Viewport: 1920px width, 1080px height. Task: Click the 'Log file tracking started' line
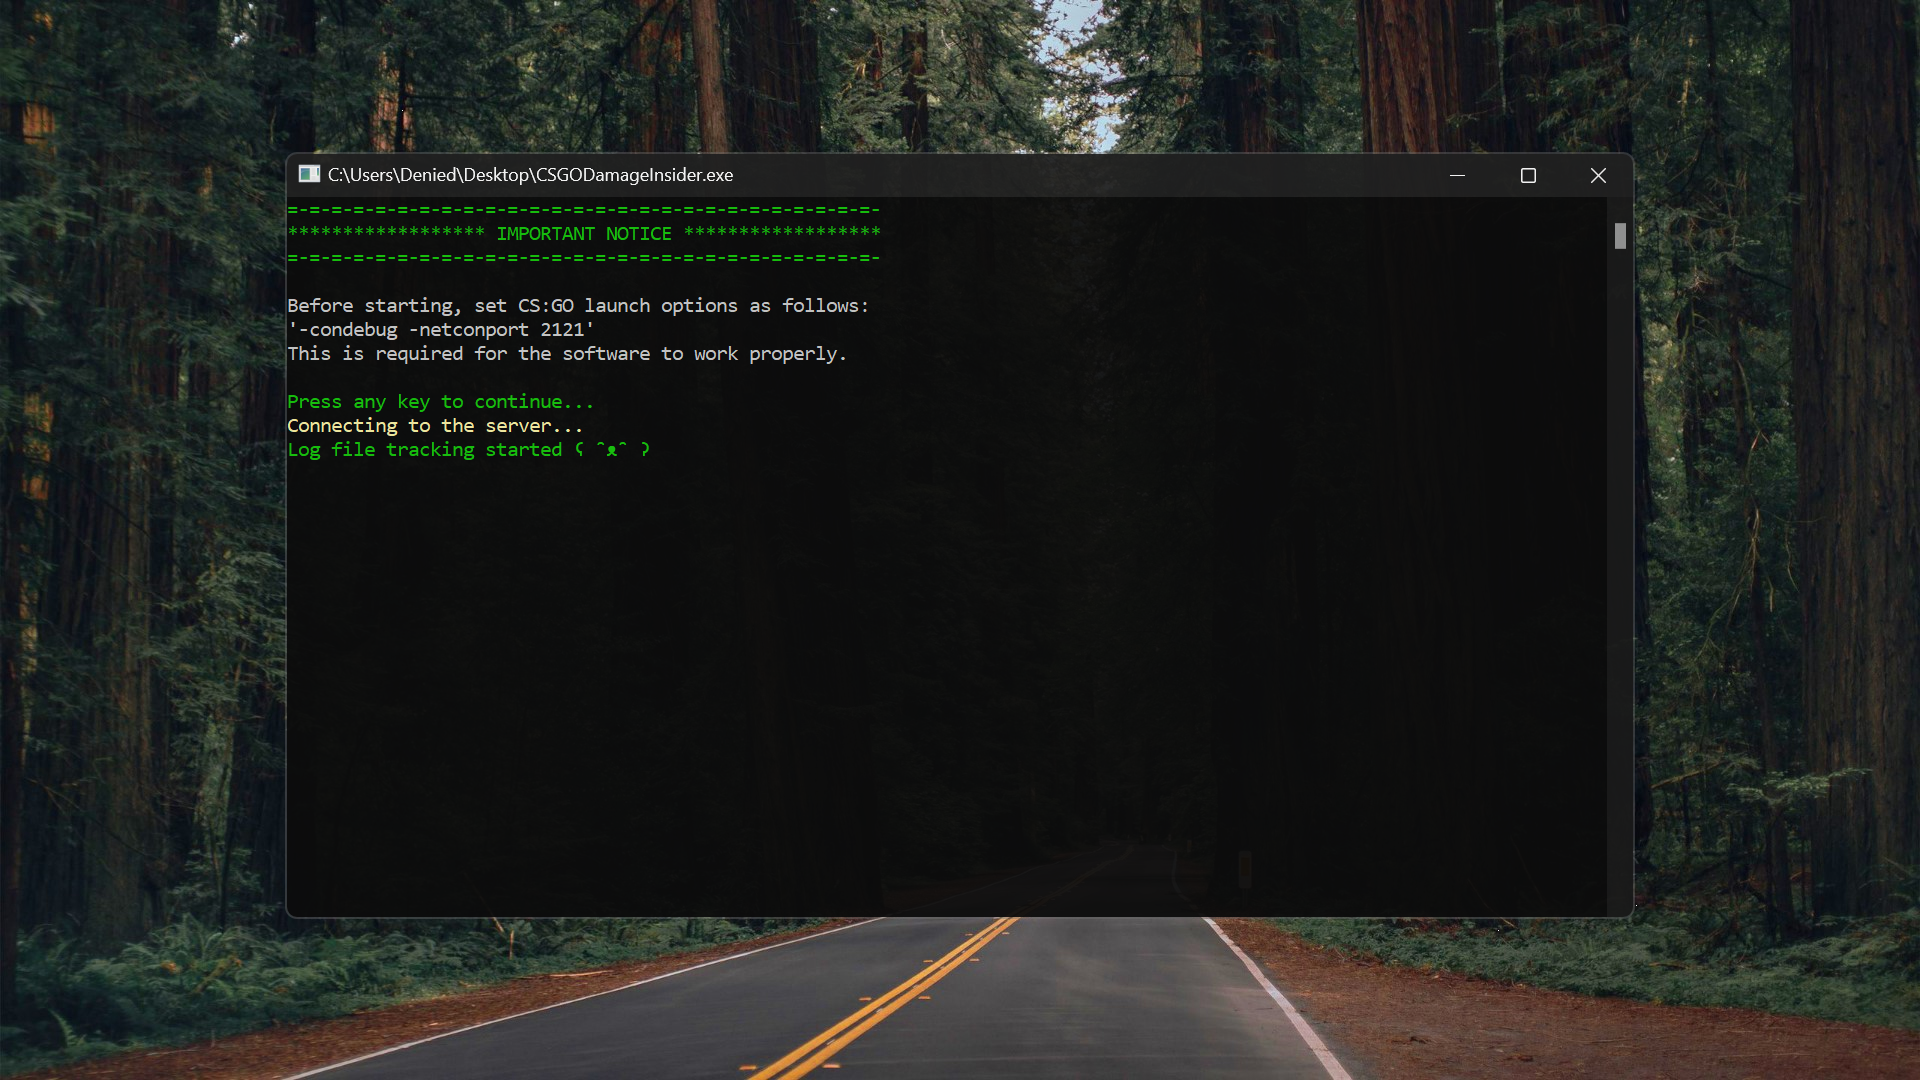click(x=424, y=450)
